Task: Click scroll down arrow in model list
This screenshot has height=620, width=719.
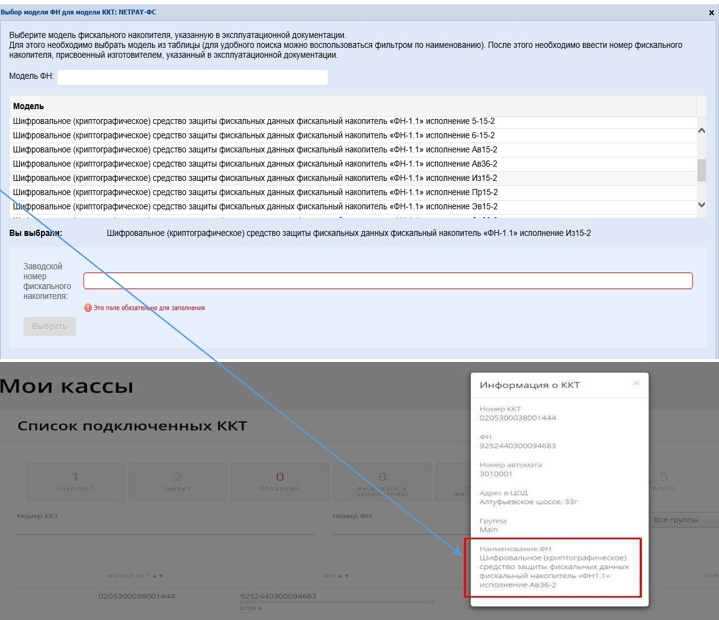Action: pyautogui.click(x=702, y=205)
